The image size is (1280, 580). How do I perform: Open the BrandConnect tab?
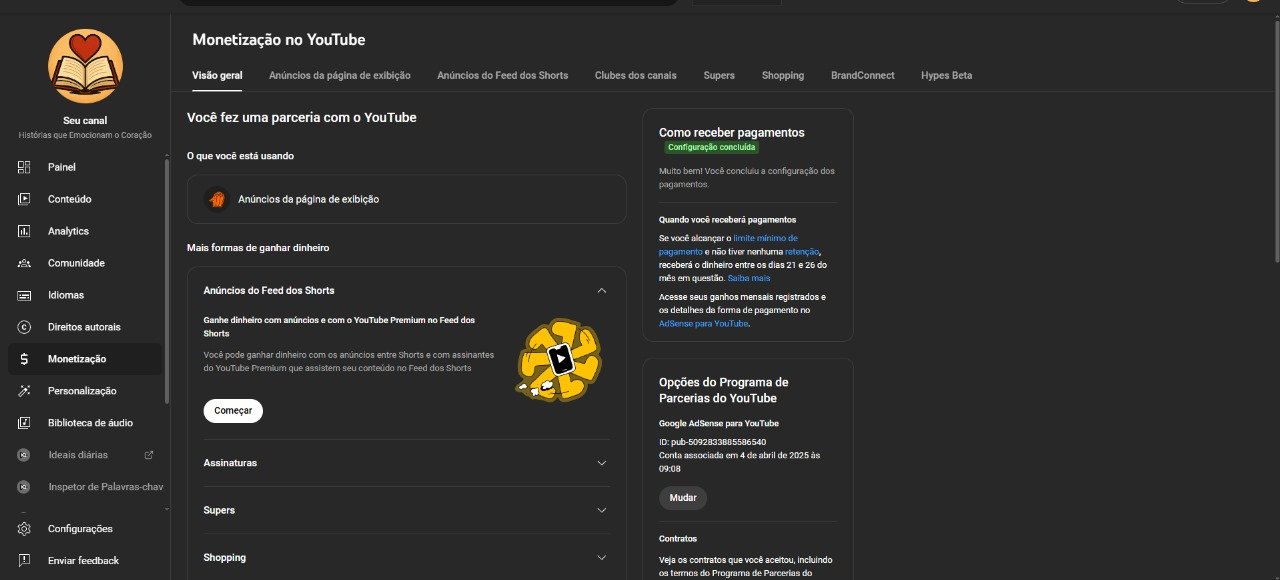coord(862,75)
